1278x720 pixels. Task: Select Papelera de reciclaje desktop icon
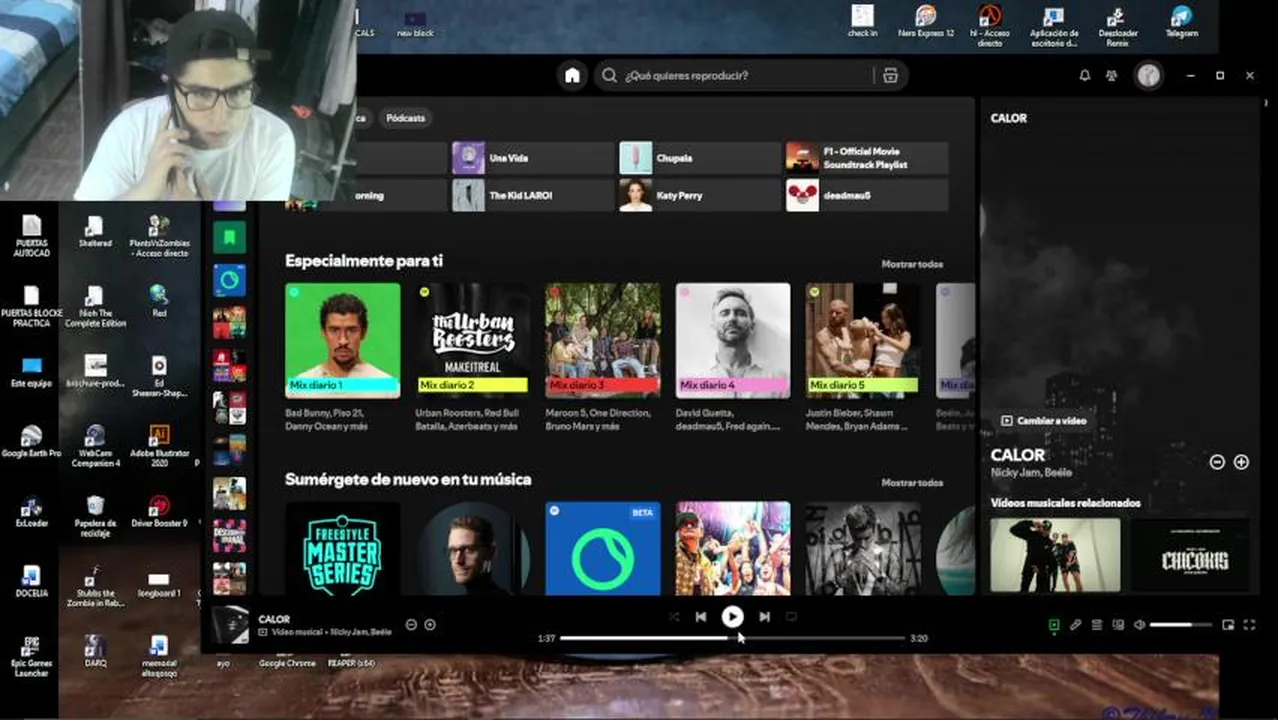95,516
